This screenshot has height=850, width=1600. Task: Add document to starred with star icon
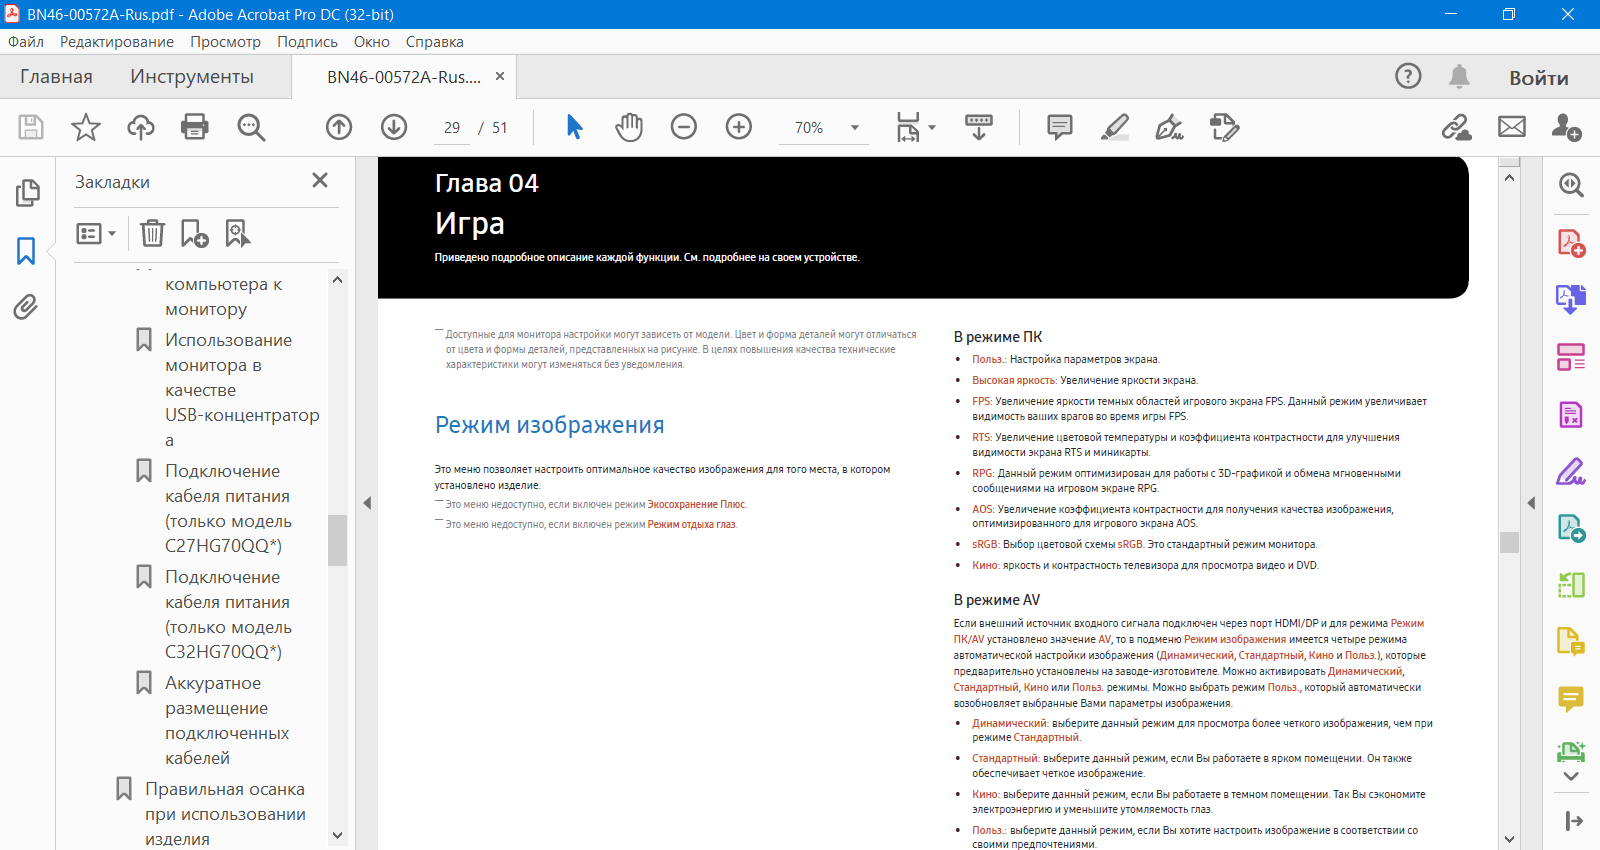[x=86, y=127]
